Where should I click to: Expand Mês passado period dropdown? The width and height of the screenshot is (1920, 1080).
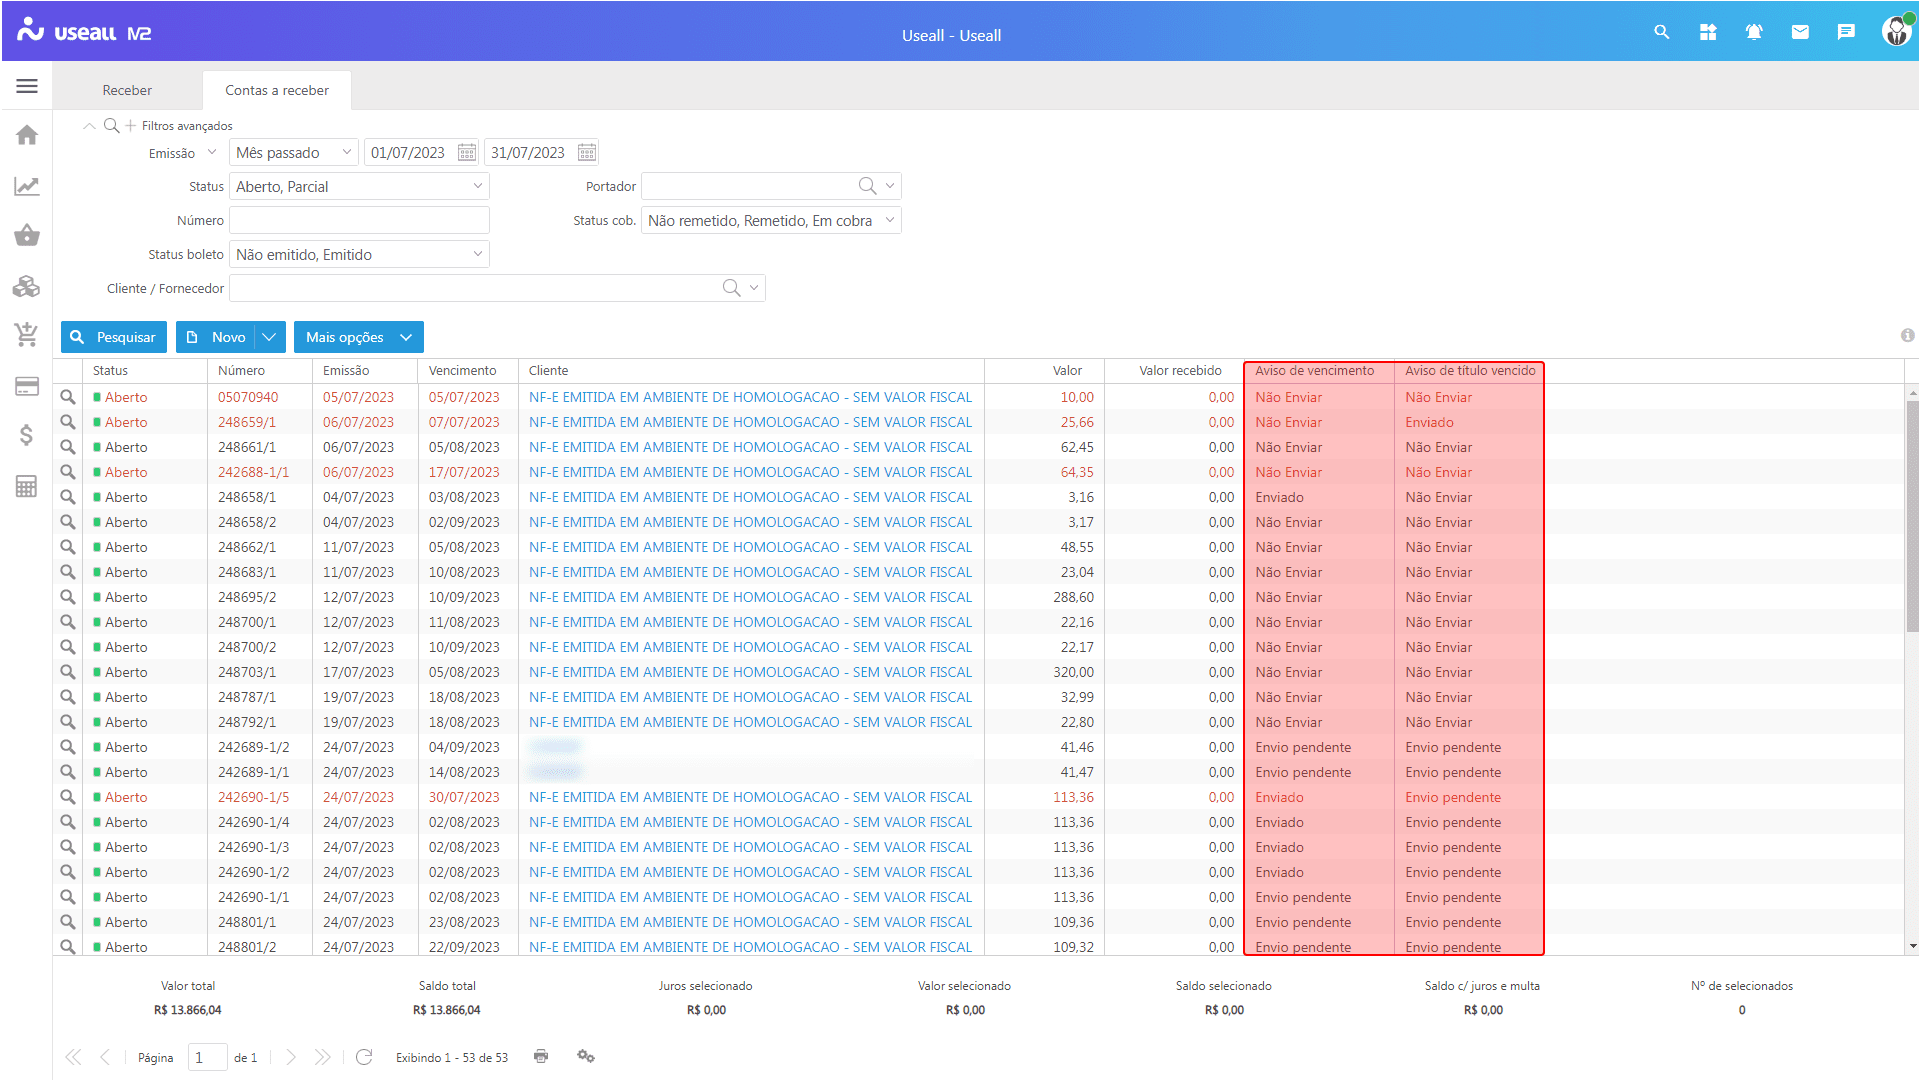347,153
